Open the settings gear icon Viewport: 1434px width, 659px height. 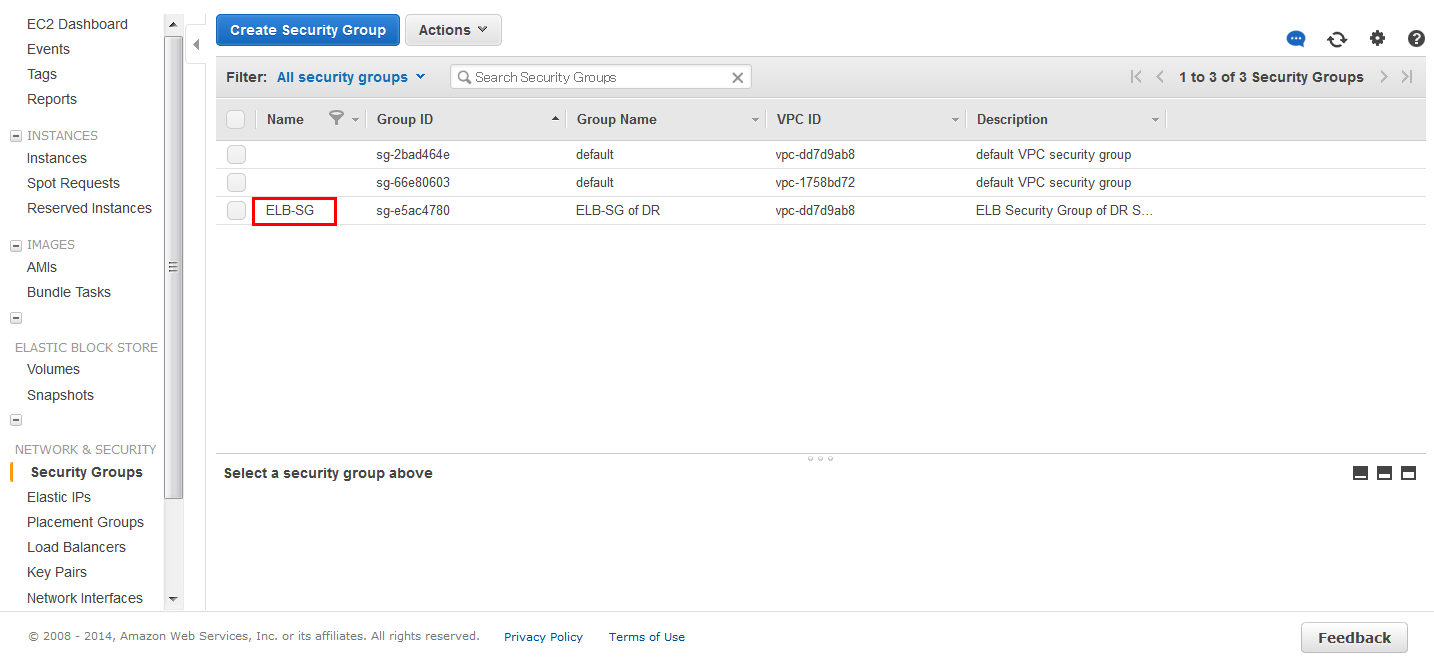point(1377,39)
